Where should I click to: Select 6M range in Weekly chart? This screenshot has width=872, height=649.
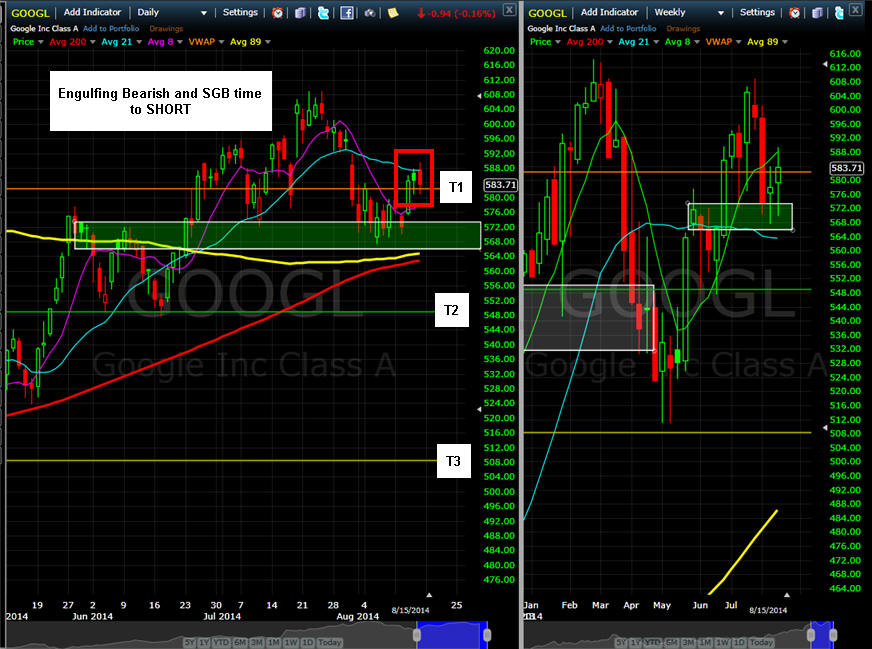(672, 642)
